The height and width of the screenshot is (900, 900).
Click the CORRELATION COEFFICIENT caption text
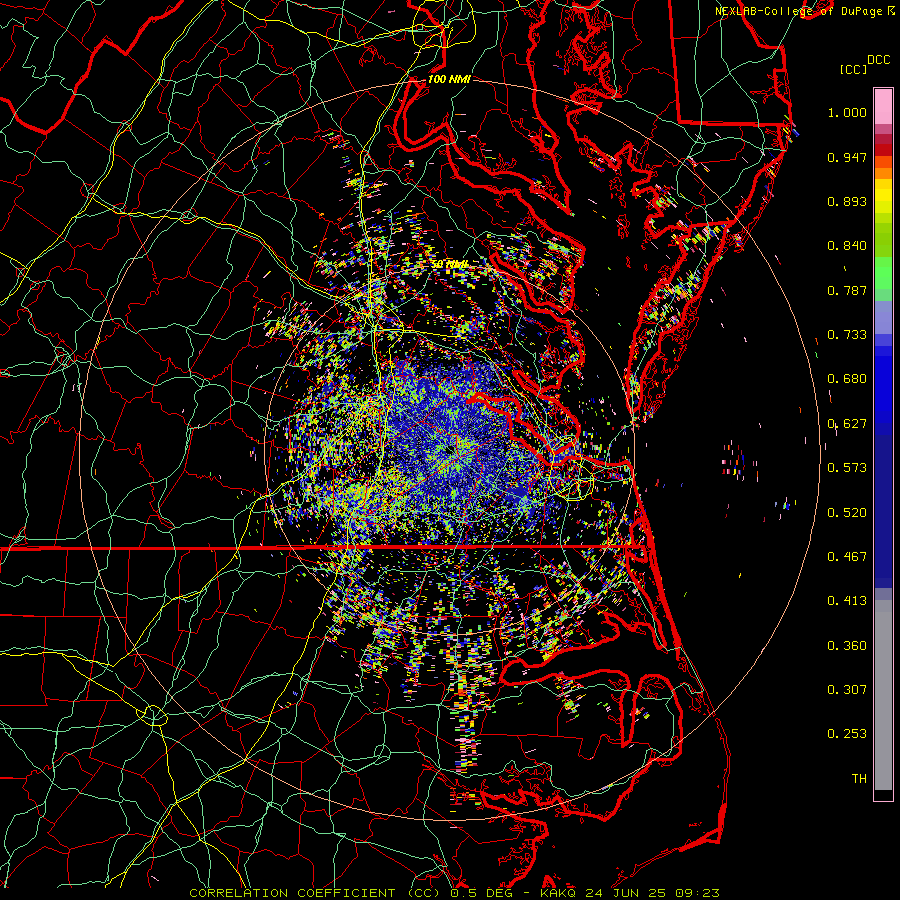(x=292, y=893)
